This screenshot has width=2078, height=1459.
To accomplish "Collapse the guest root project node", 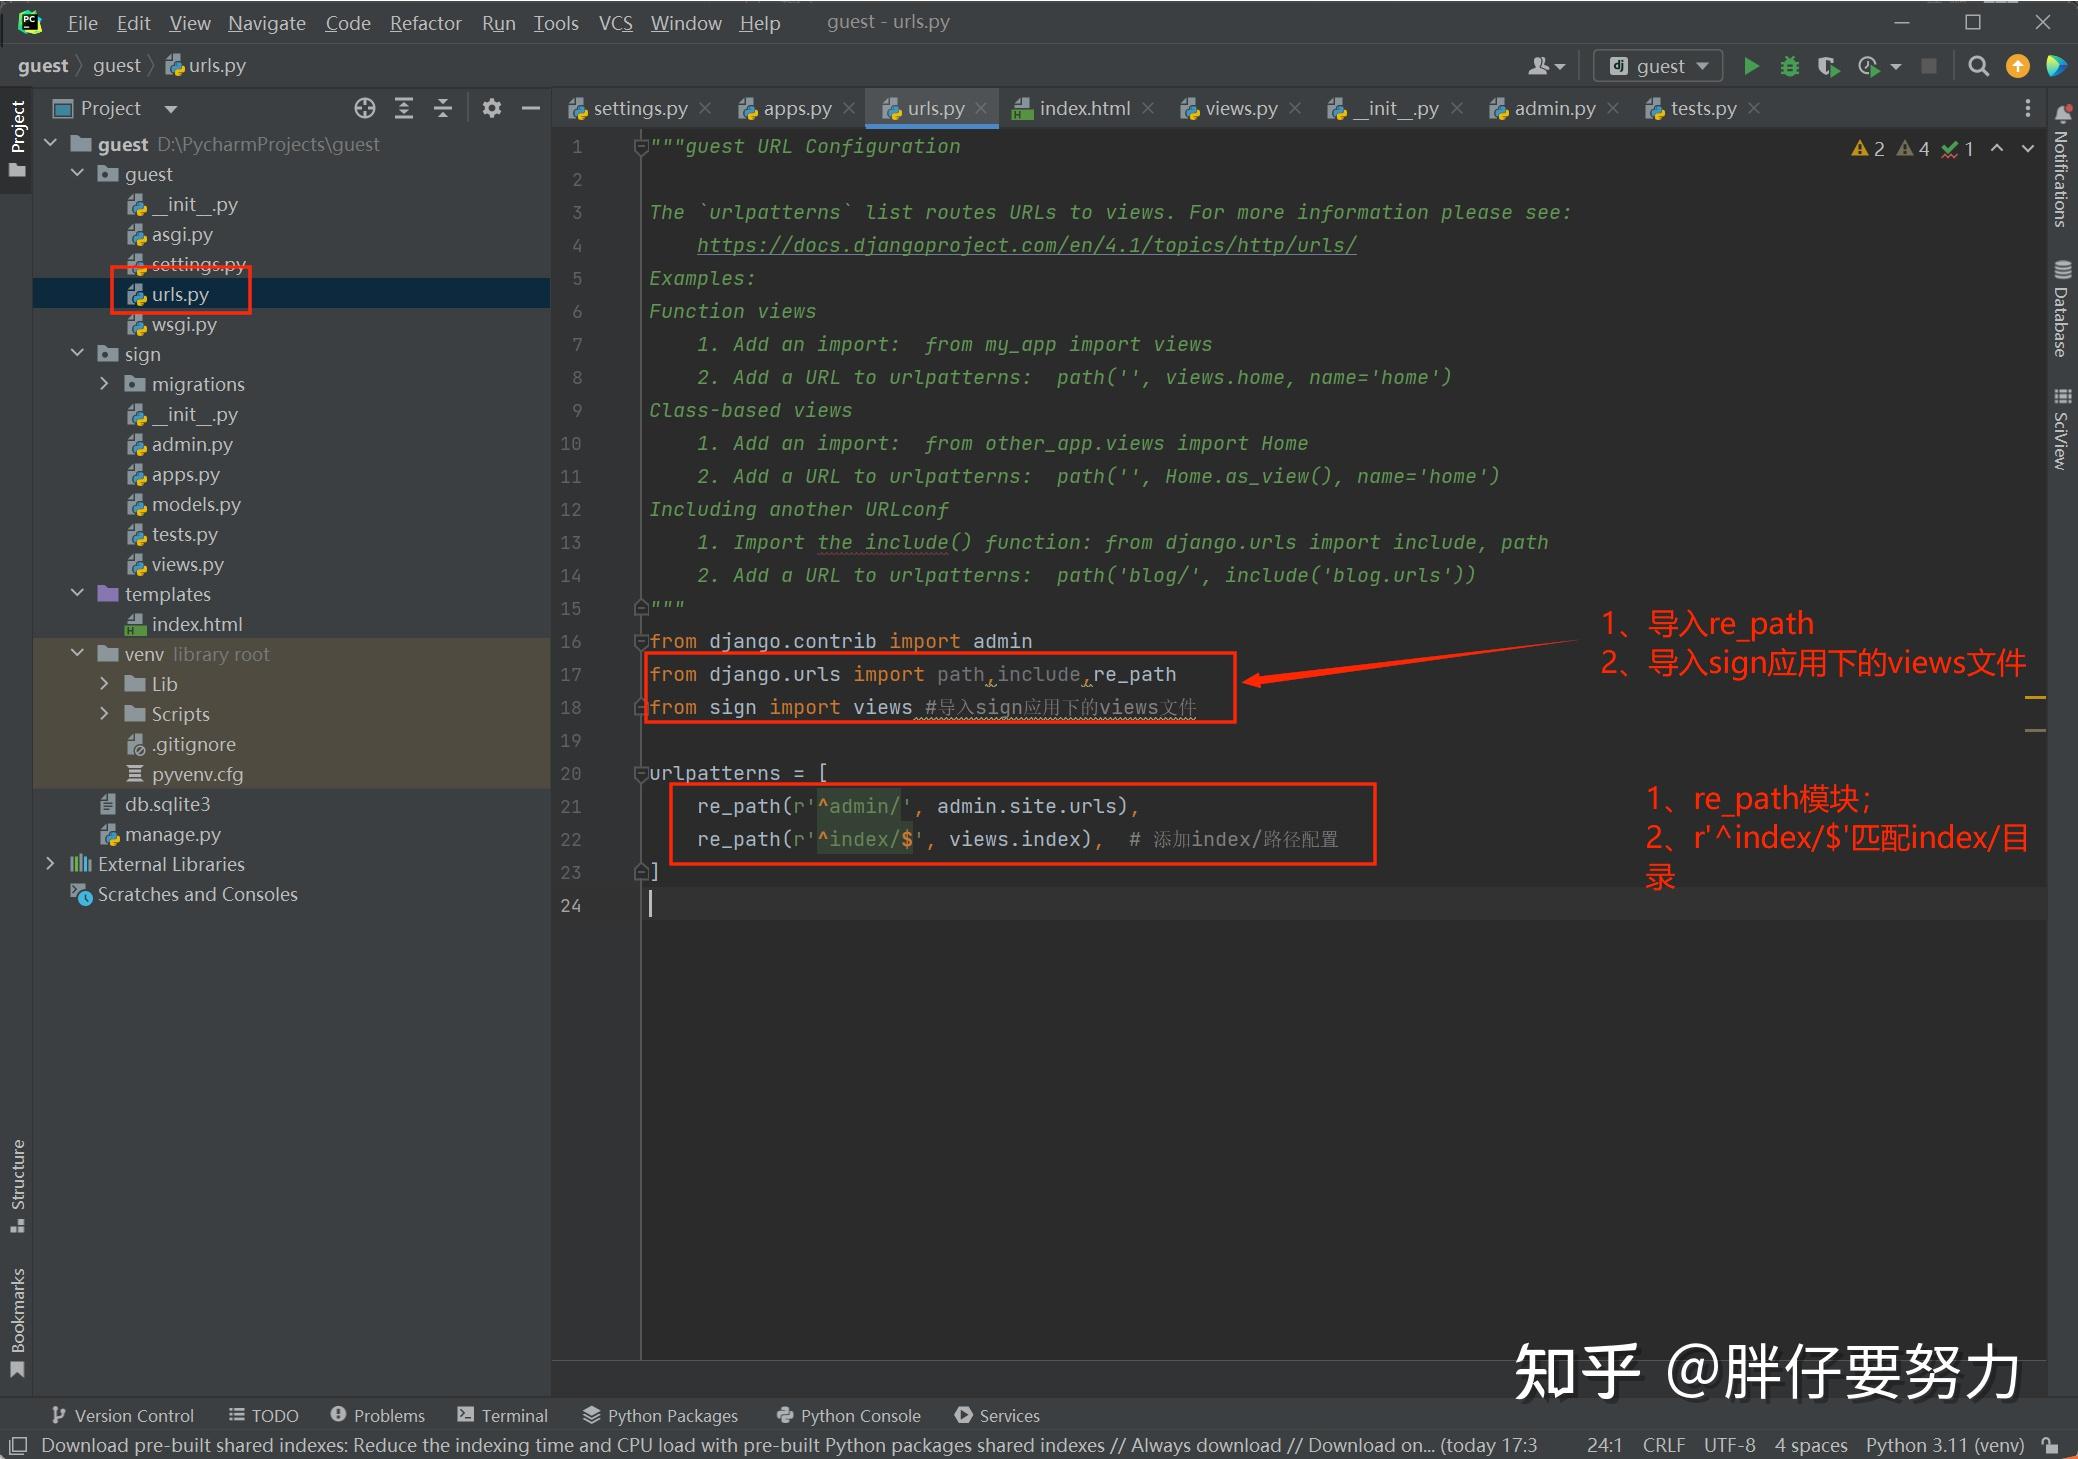I will coord(51,144).
